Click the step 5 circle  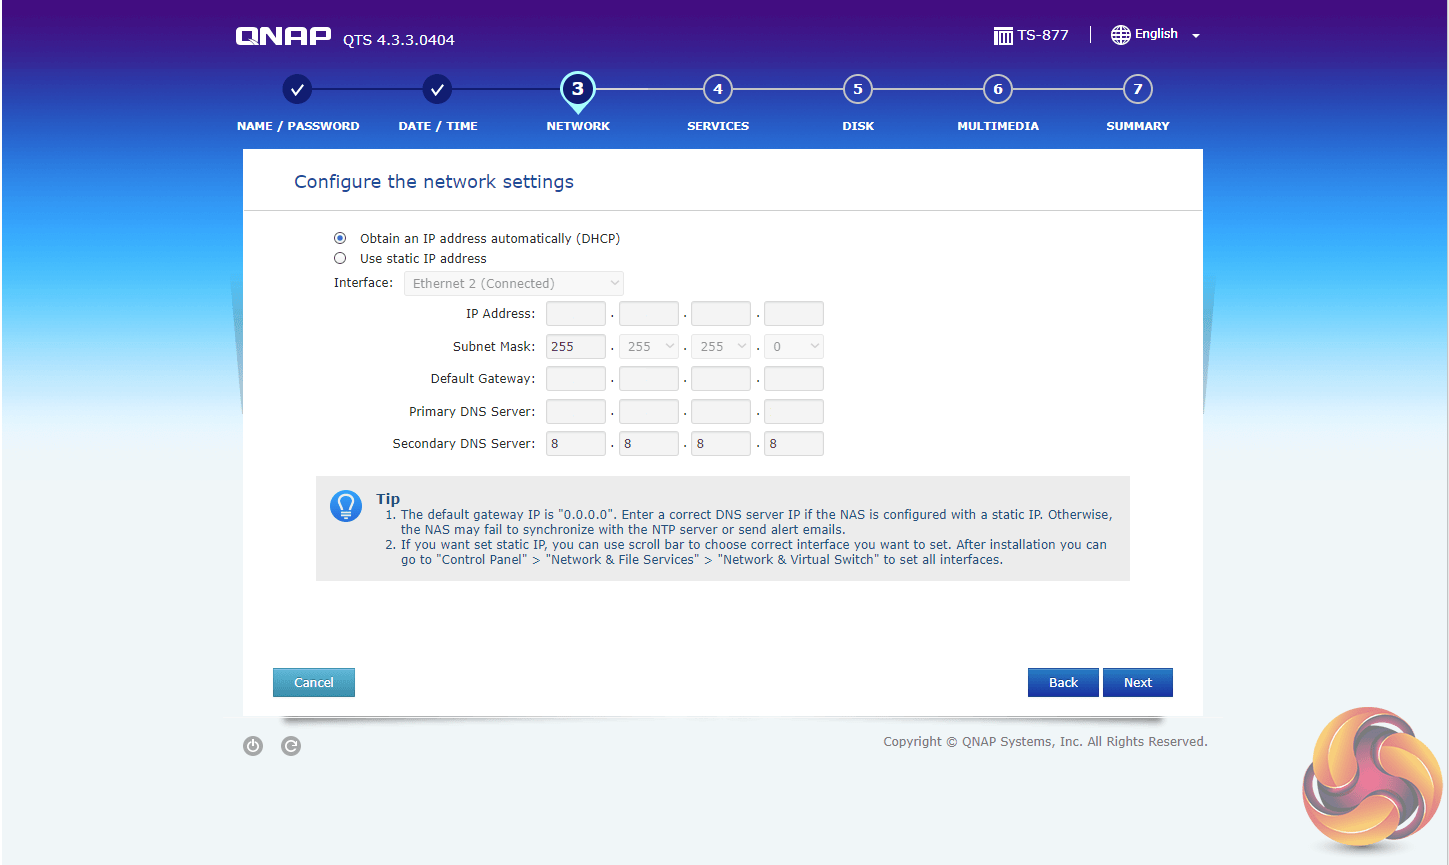point(858,89)
